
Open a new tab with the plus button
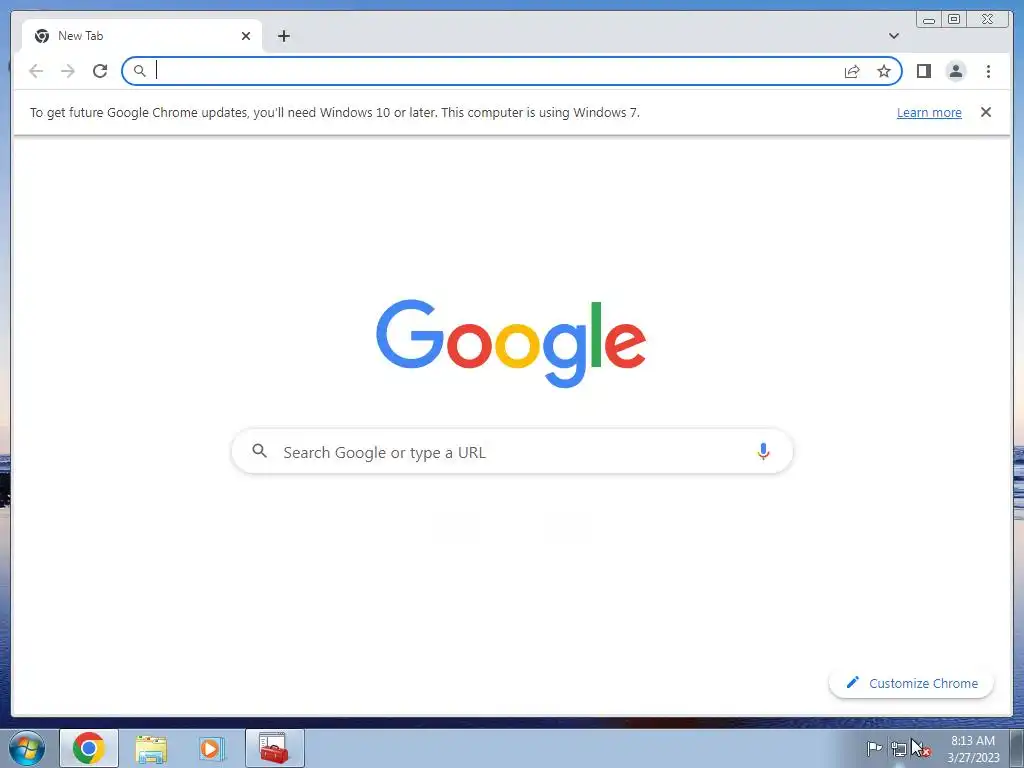pyautogui.click(x=283, y=36)
